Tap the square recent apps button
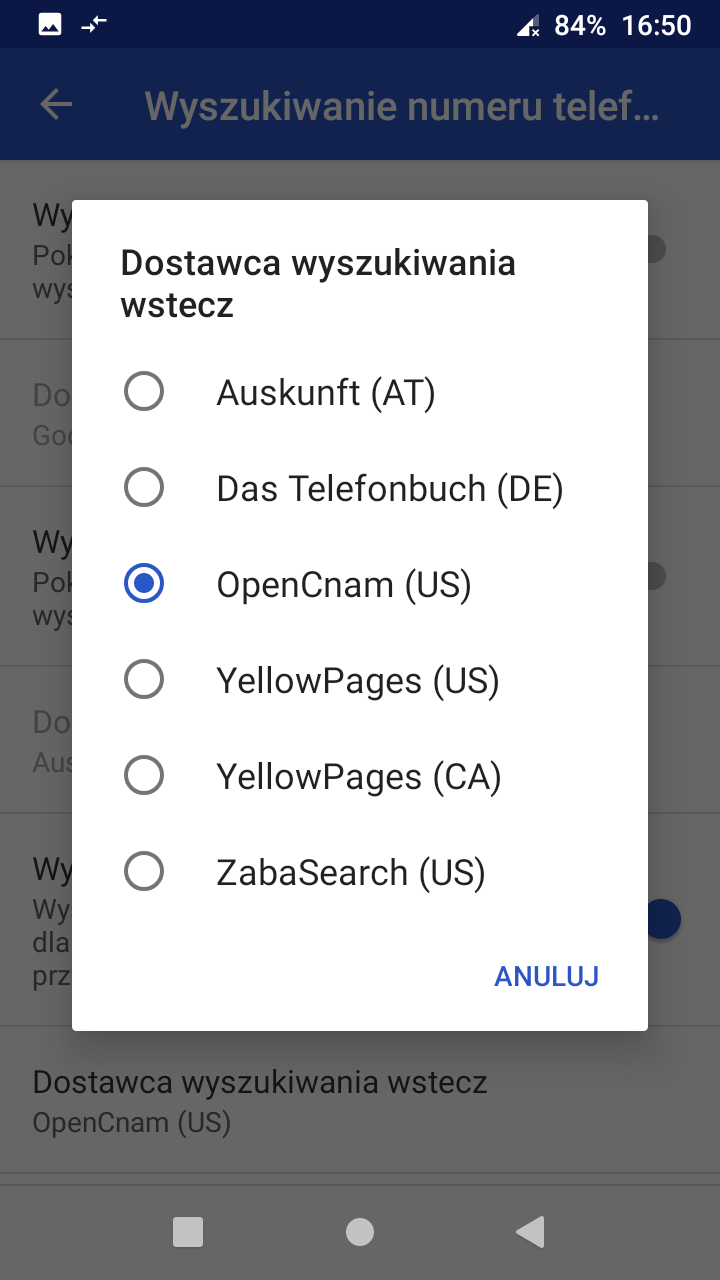This screenshot has width=720, height=1280. [x=188, y=1232]
